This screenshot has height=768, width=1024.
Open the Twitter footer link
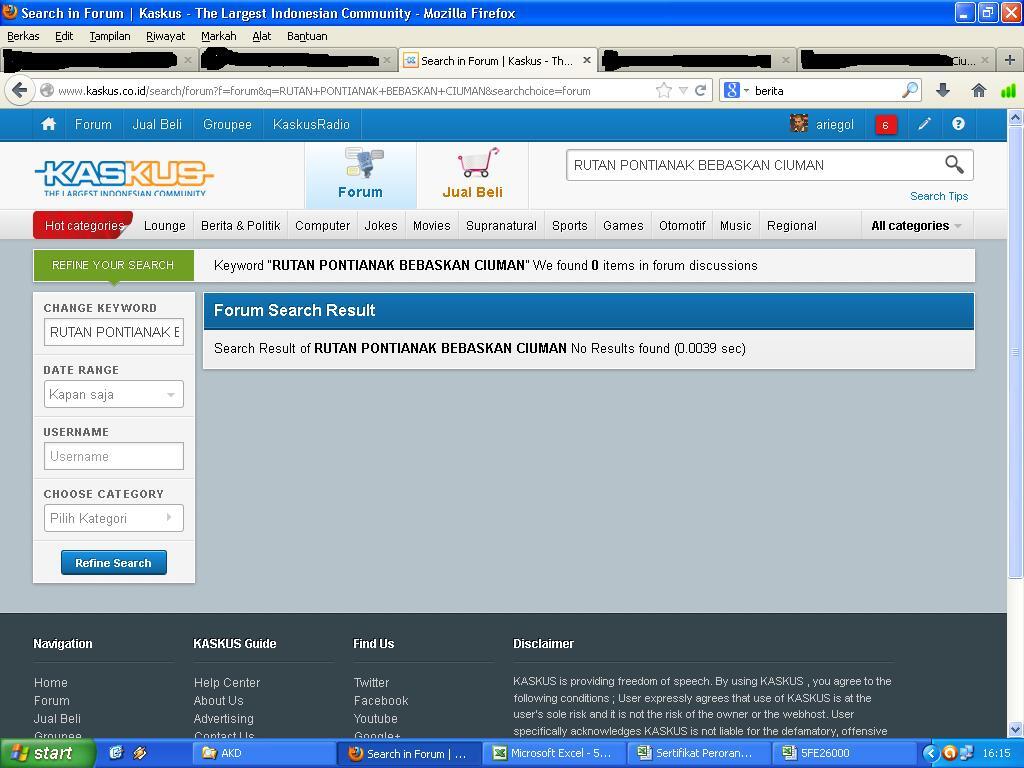[x=371, y=682]
